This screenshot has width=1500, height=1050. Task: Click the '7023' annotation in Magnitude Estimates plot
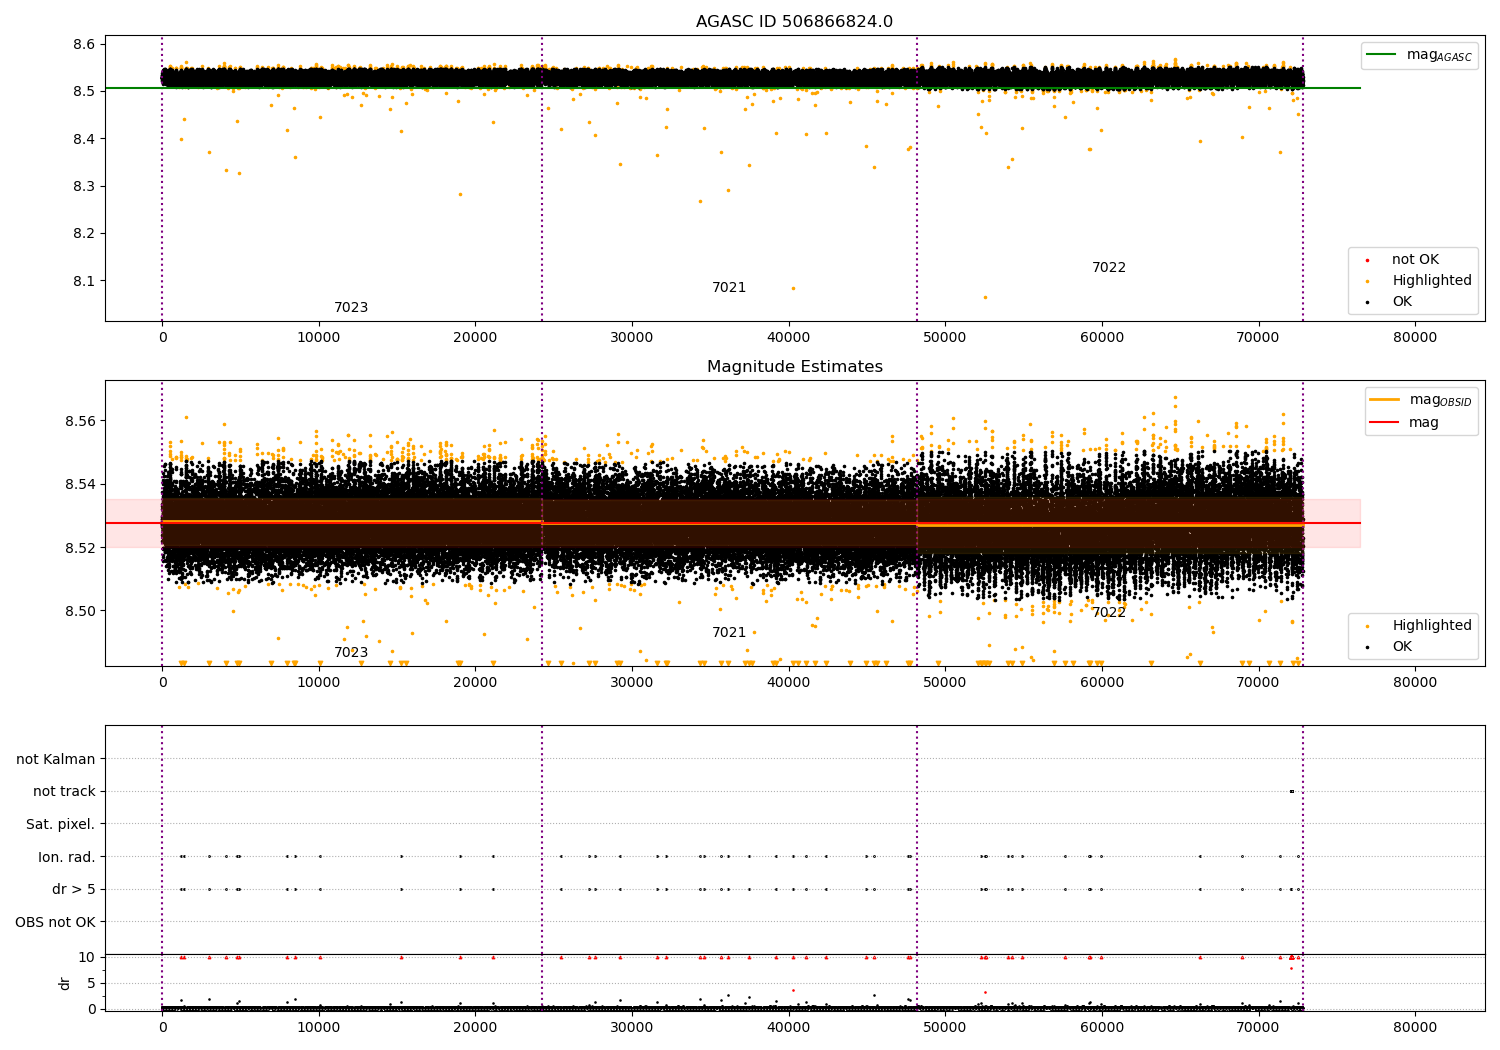[x=351, y=653]
